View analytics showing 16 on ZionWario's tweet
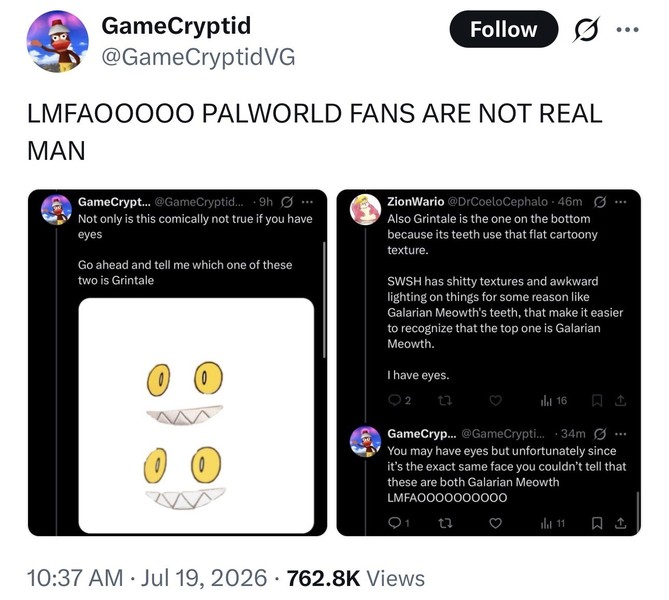 coord(554,400)
